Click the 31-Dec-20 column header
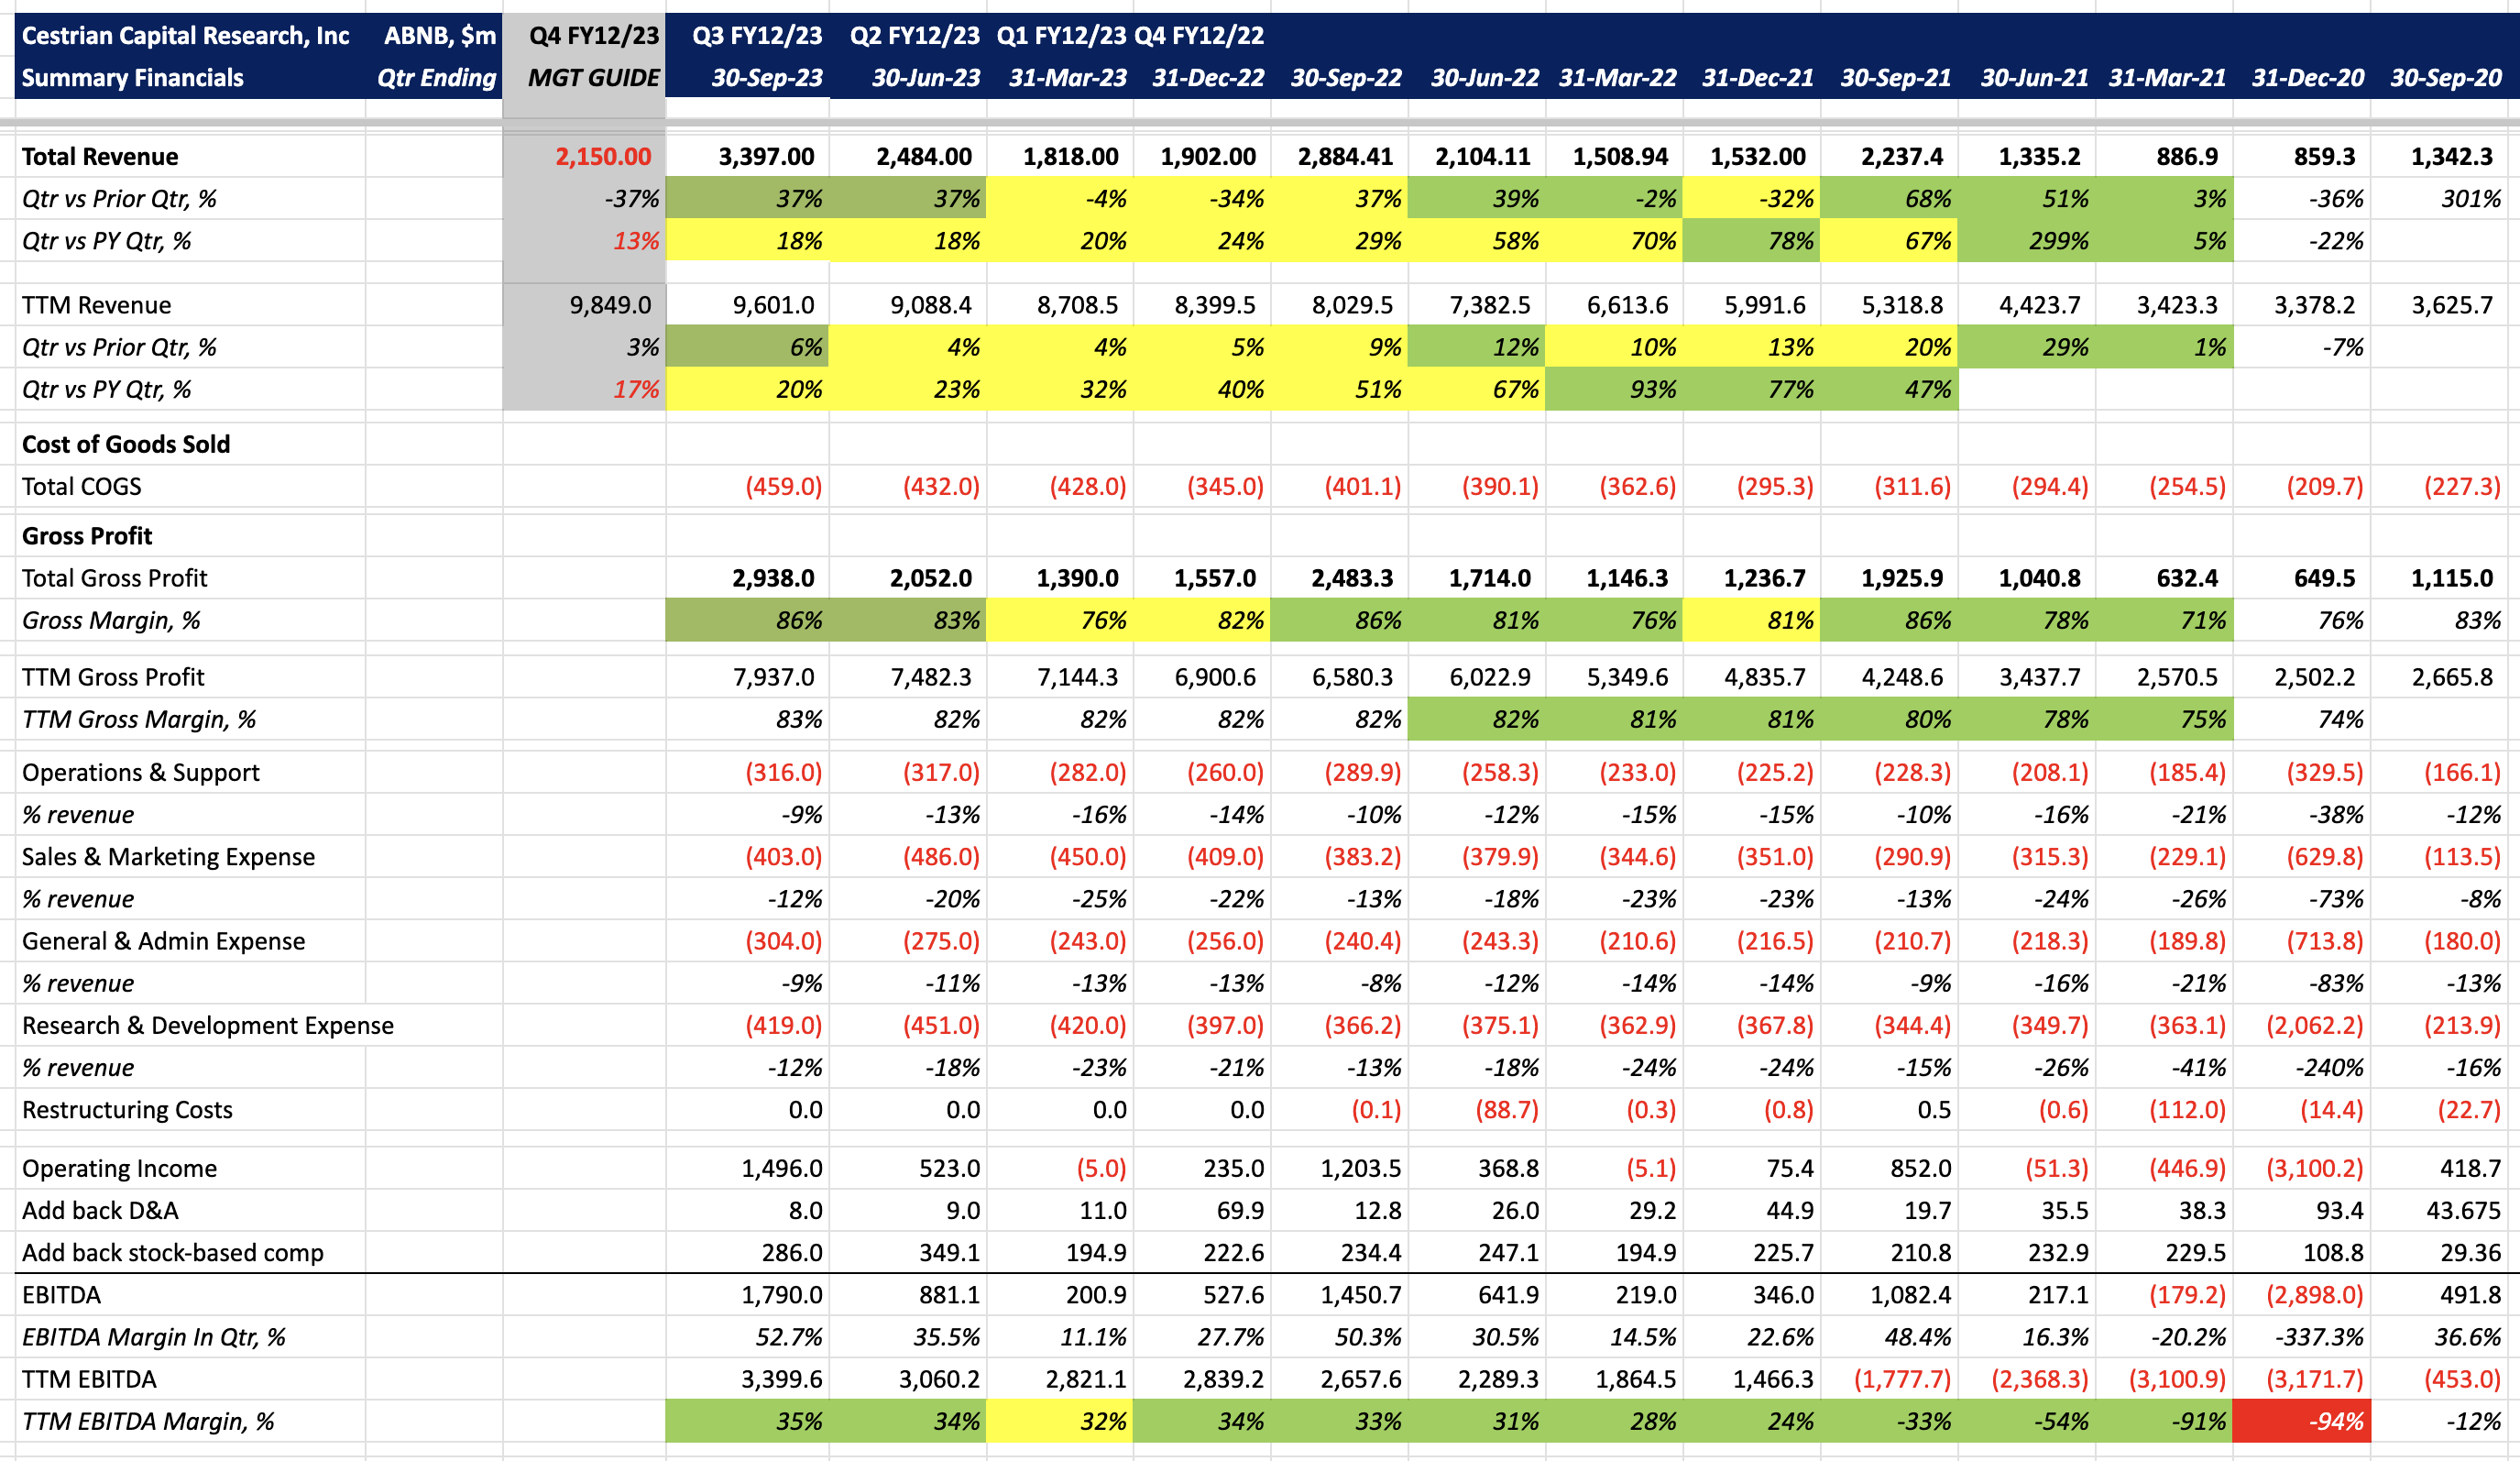 tap(2307, 78)
